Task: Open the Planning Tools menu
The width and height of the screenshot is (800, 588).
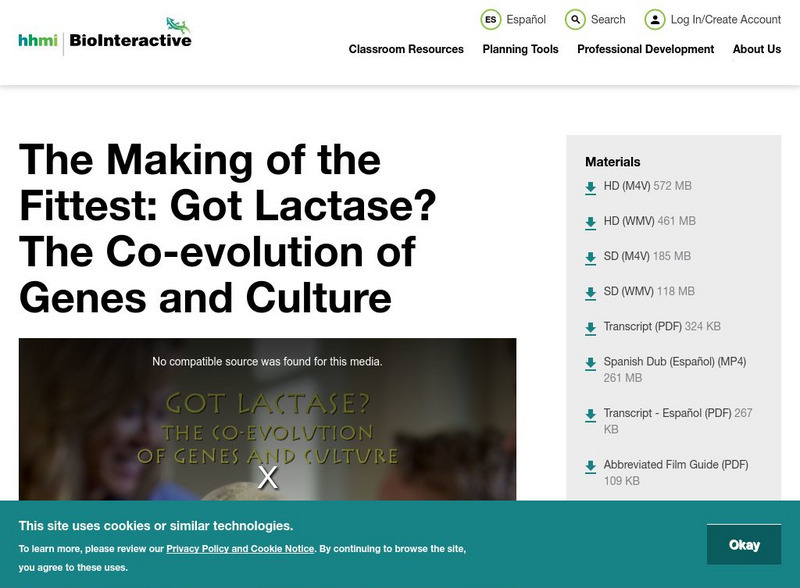Action: click(519, 48)
